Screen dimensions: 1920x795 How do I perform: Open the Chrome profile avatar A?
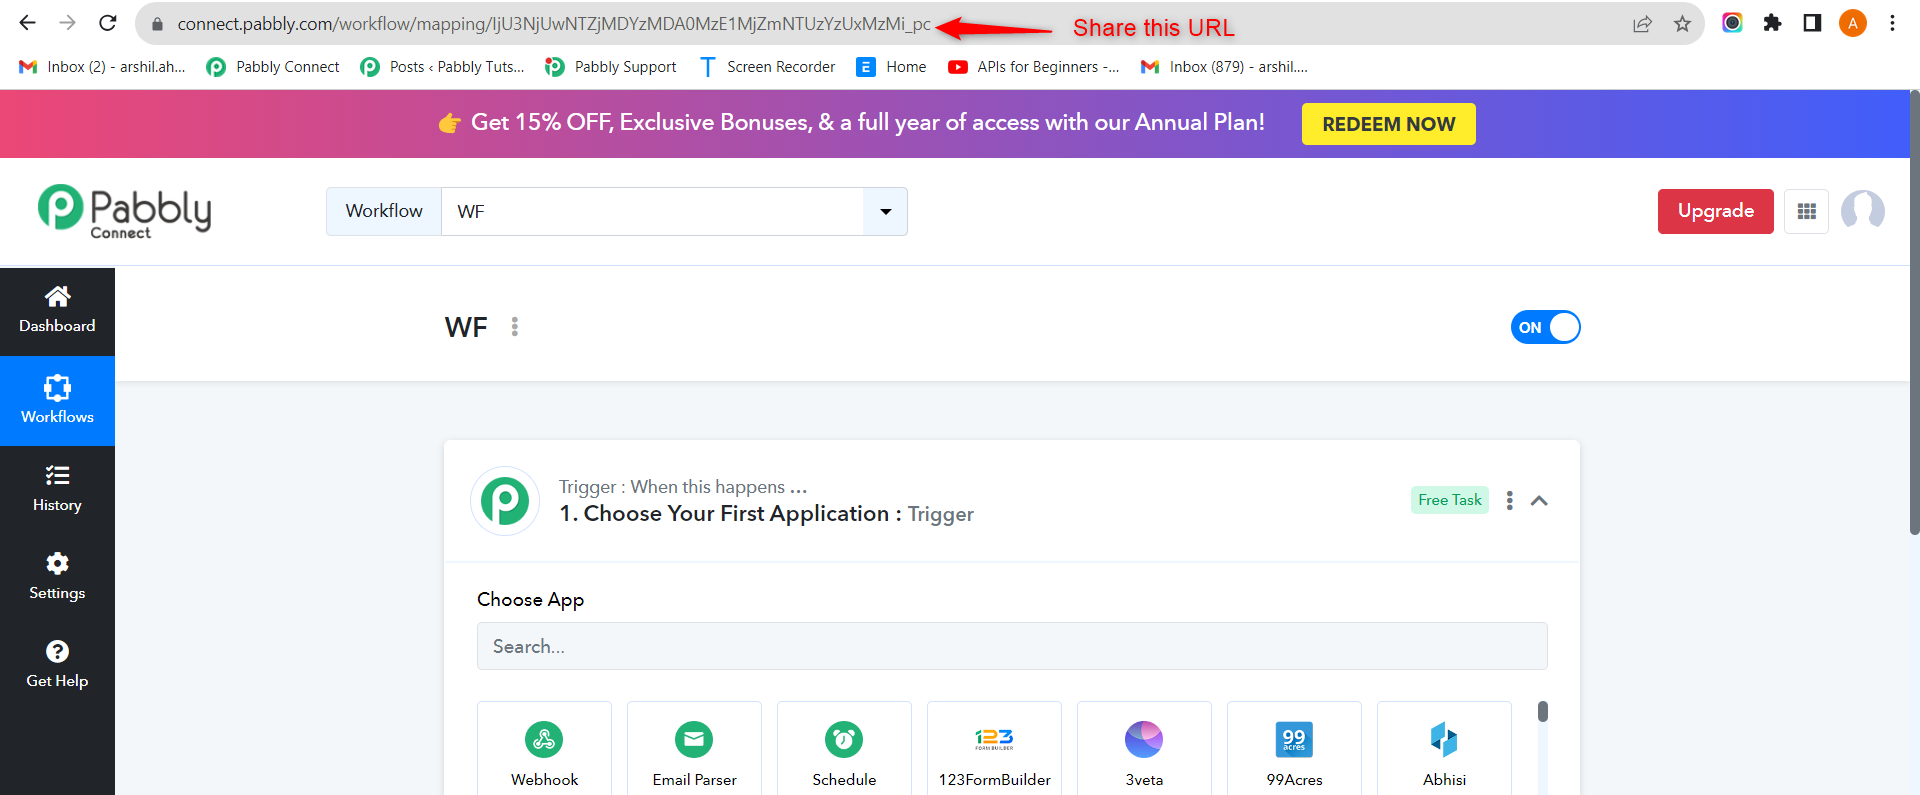(1853, 23)
